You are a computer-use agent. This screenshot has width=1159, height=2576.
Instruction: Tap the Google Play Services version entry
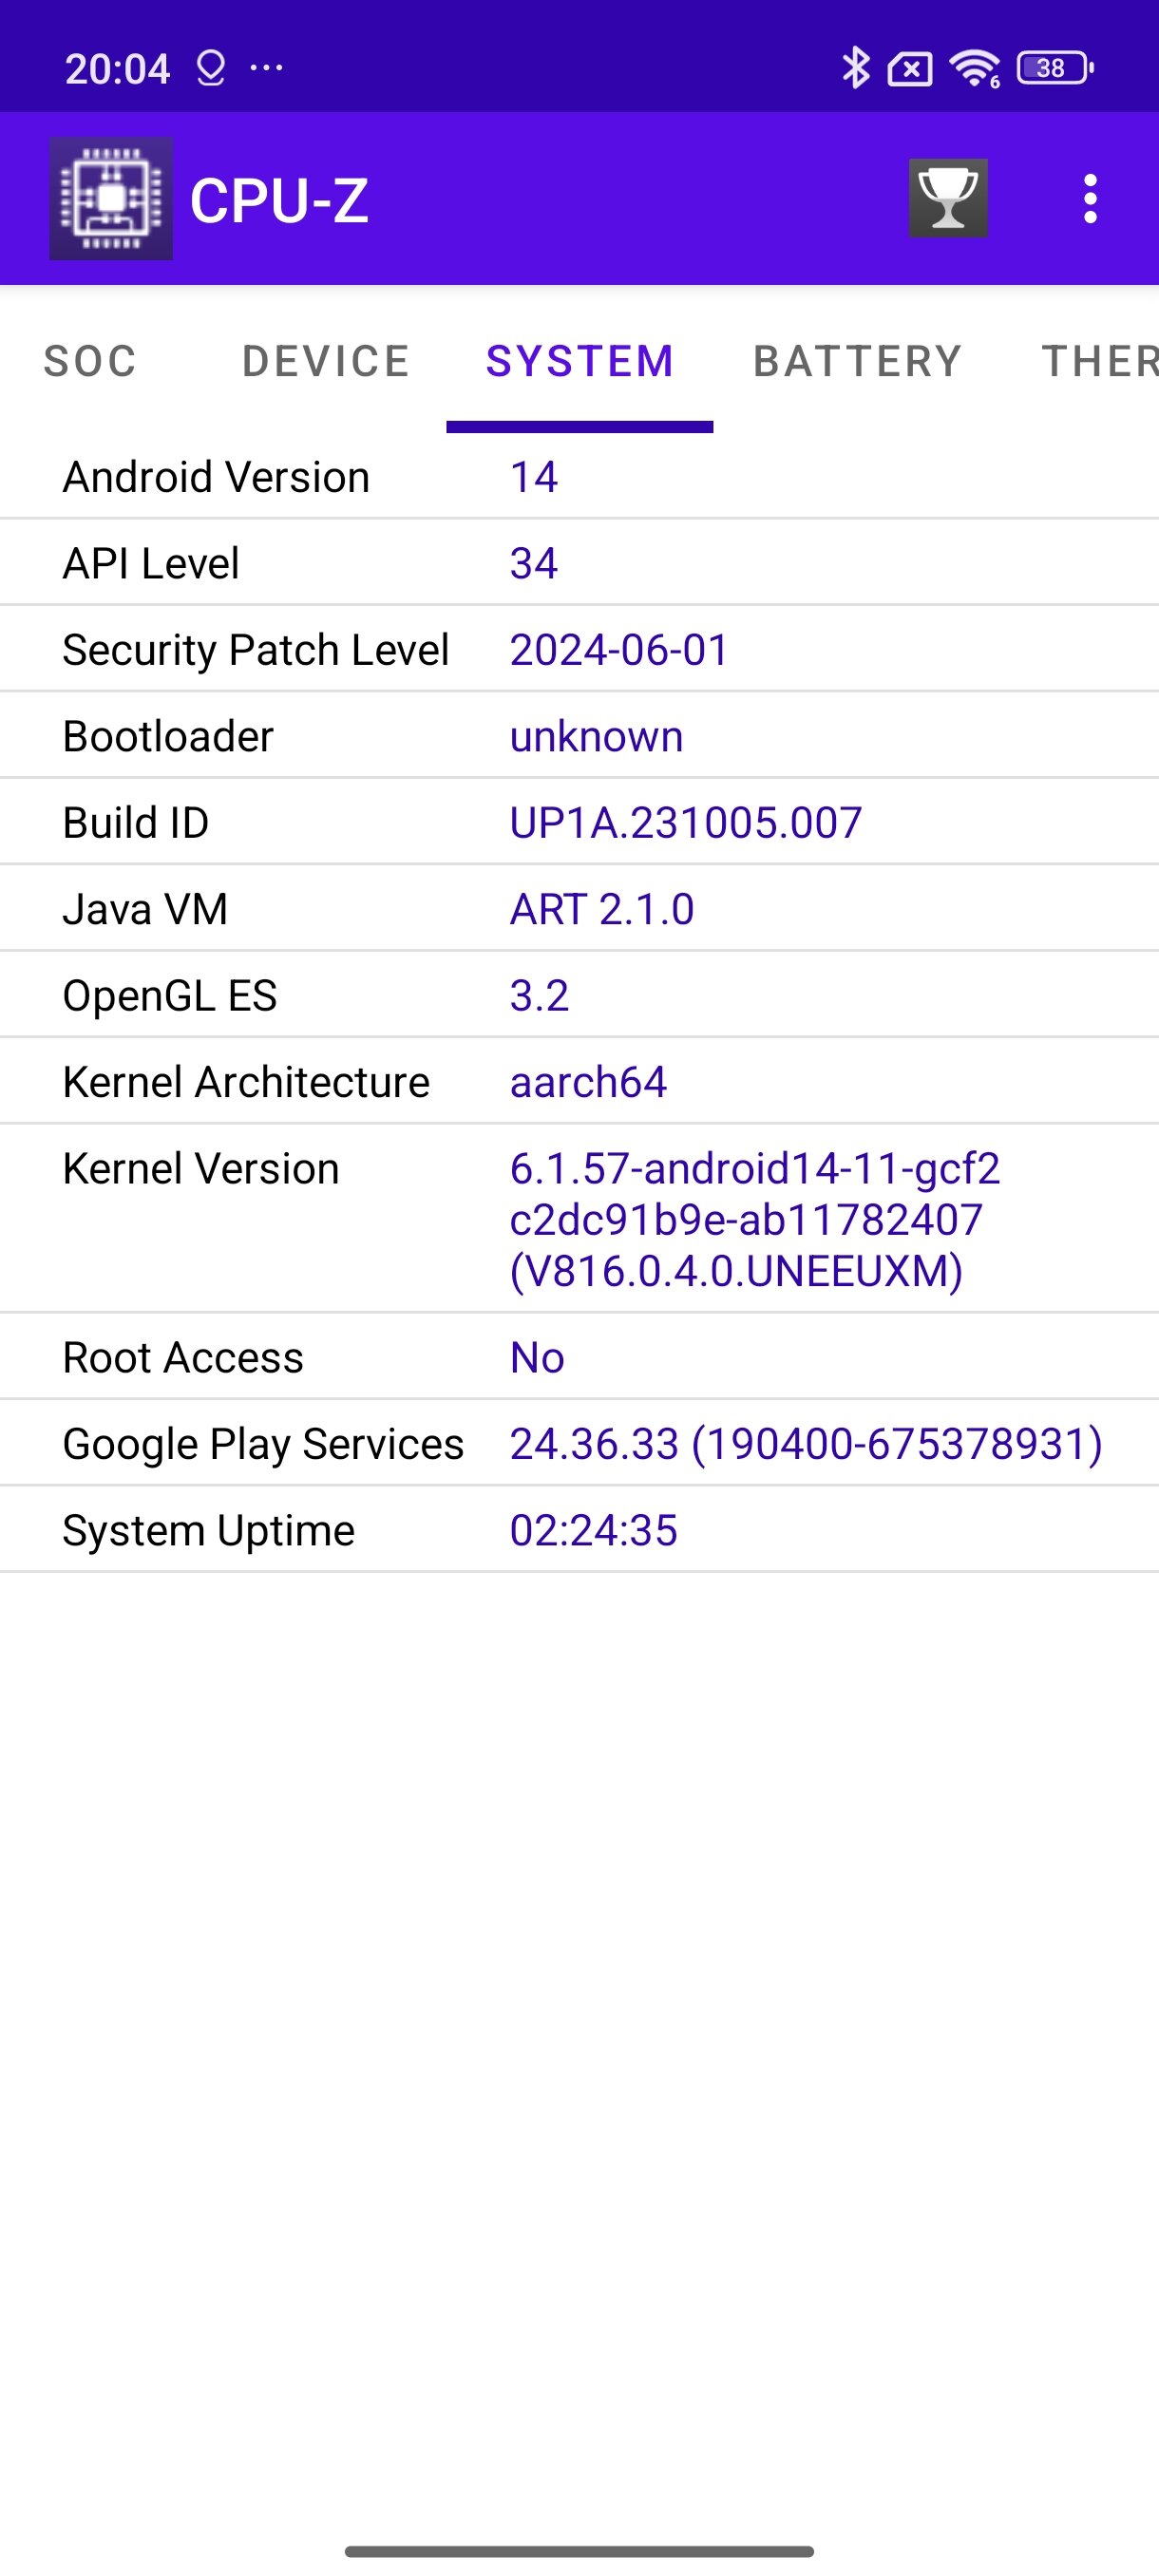pyautogui.click(x=806, y=1444)
